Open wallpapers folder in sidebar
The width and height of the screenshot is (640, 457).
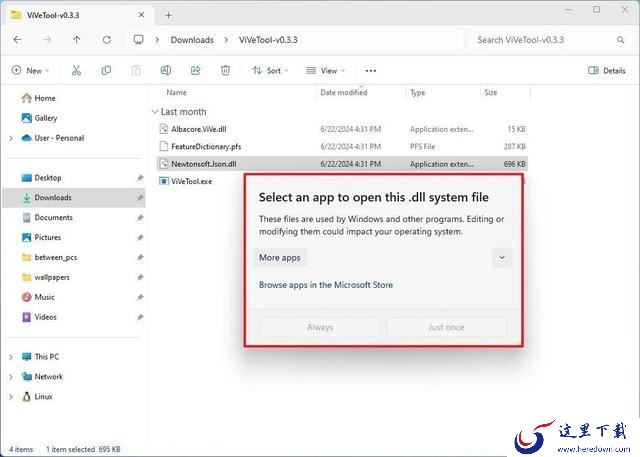point(46,277)
